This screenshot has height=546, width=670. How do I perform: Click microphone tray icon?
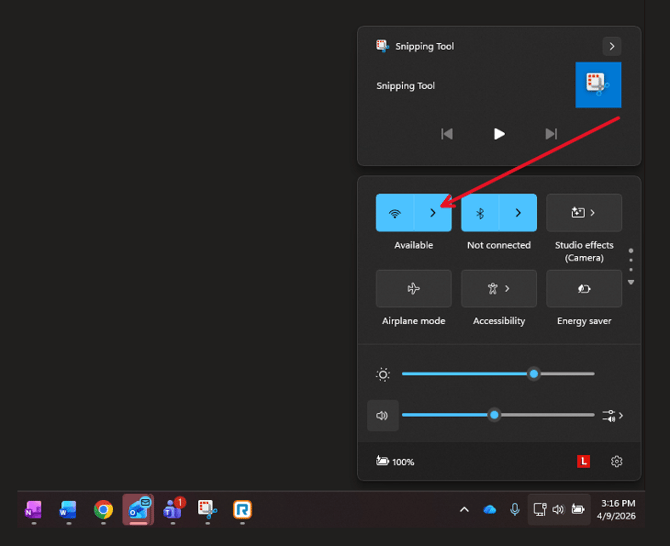pos(515,509)
